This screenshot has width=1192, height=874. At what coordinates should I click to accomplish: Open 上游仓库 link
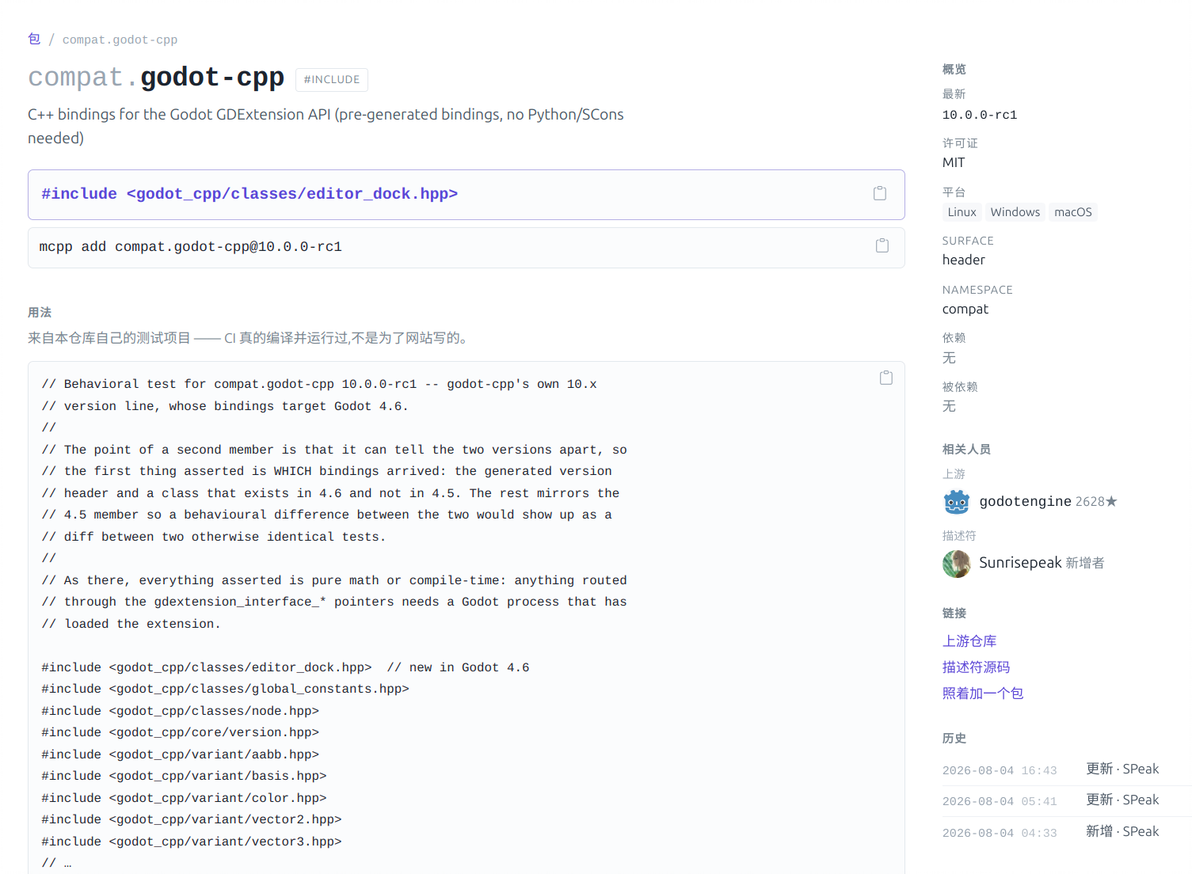click(x=969, y=641)
